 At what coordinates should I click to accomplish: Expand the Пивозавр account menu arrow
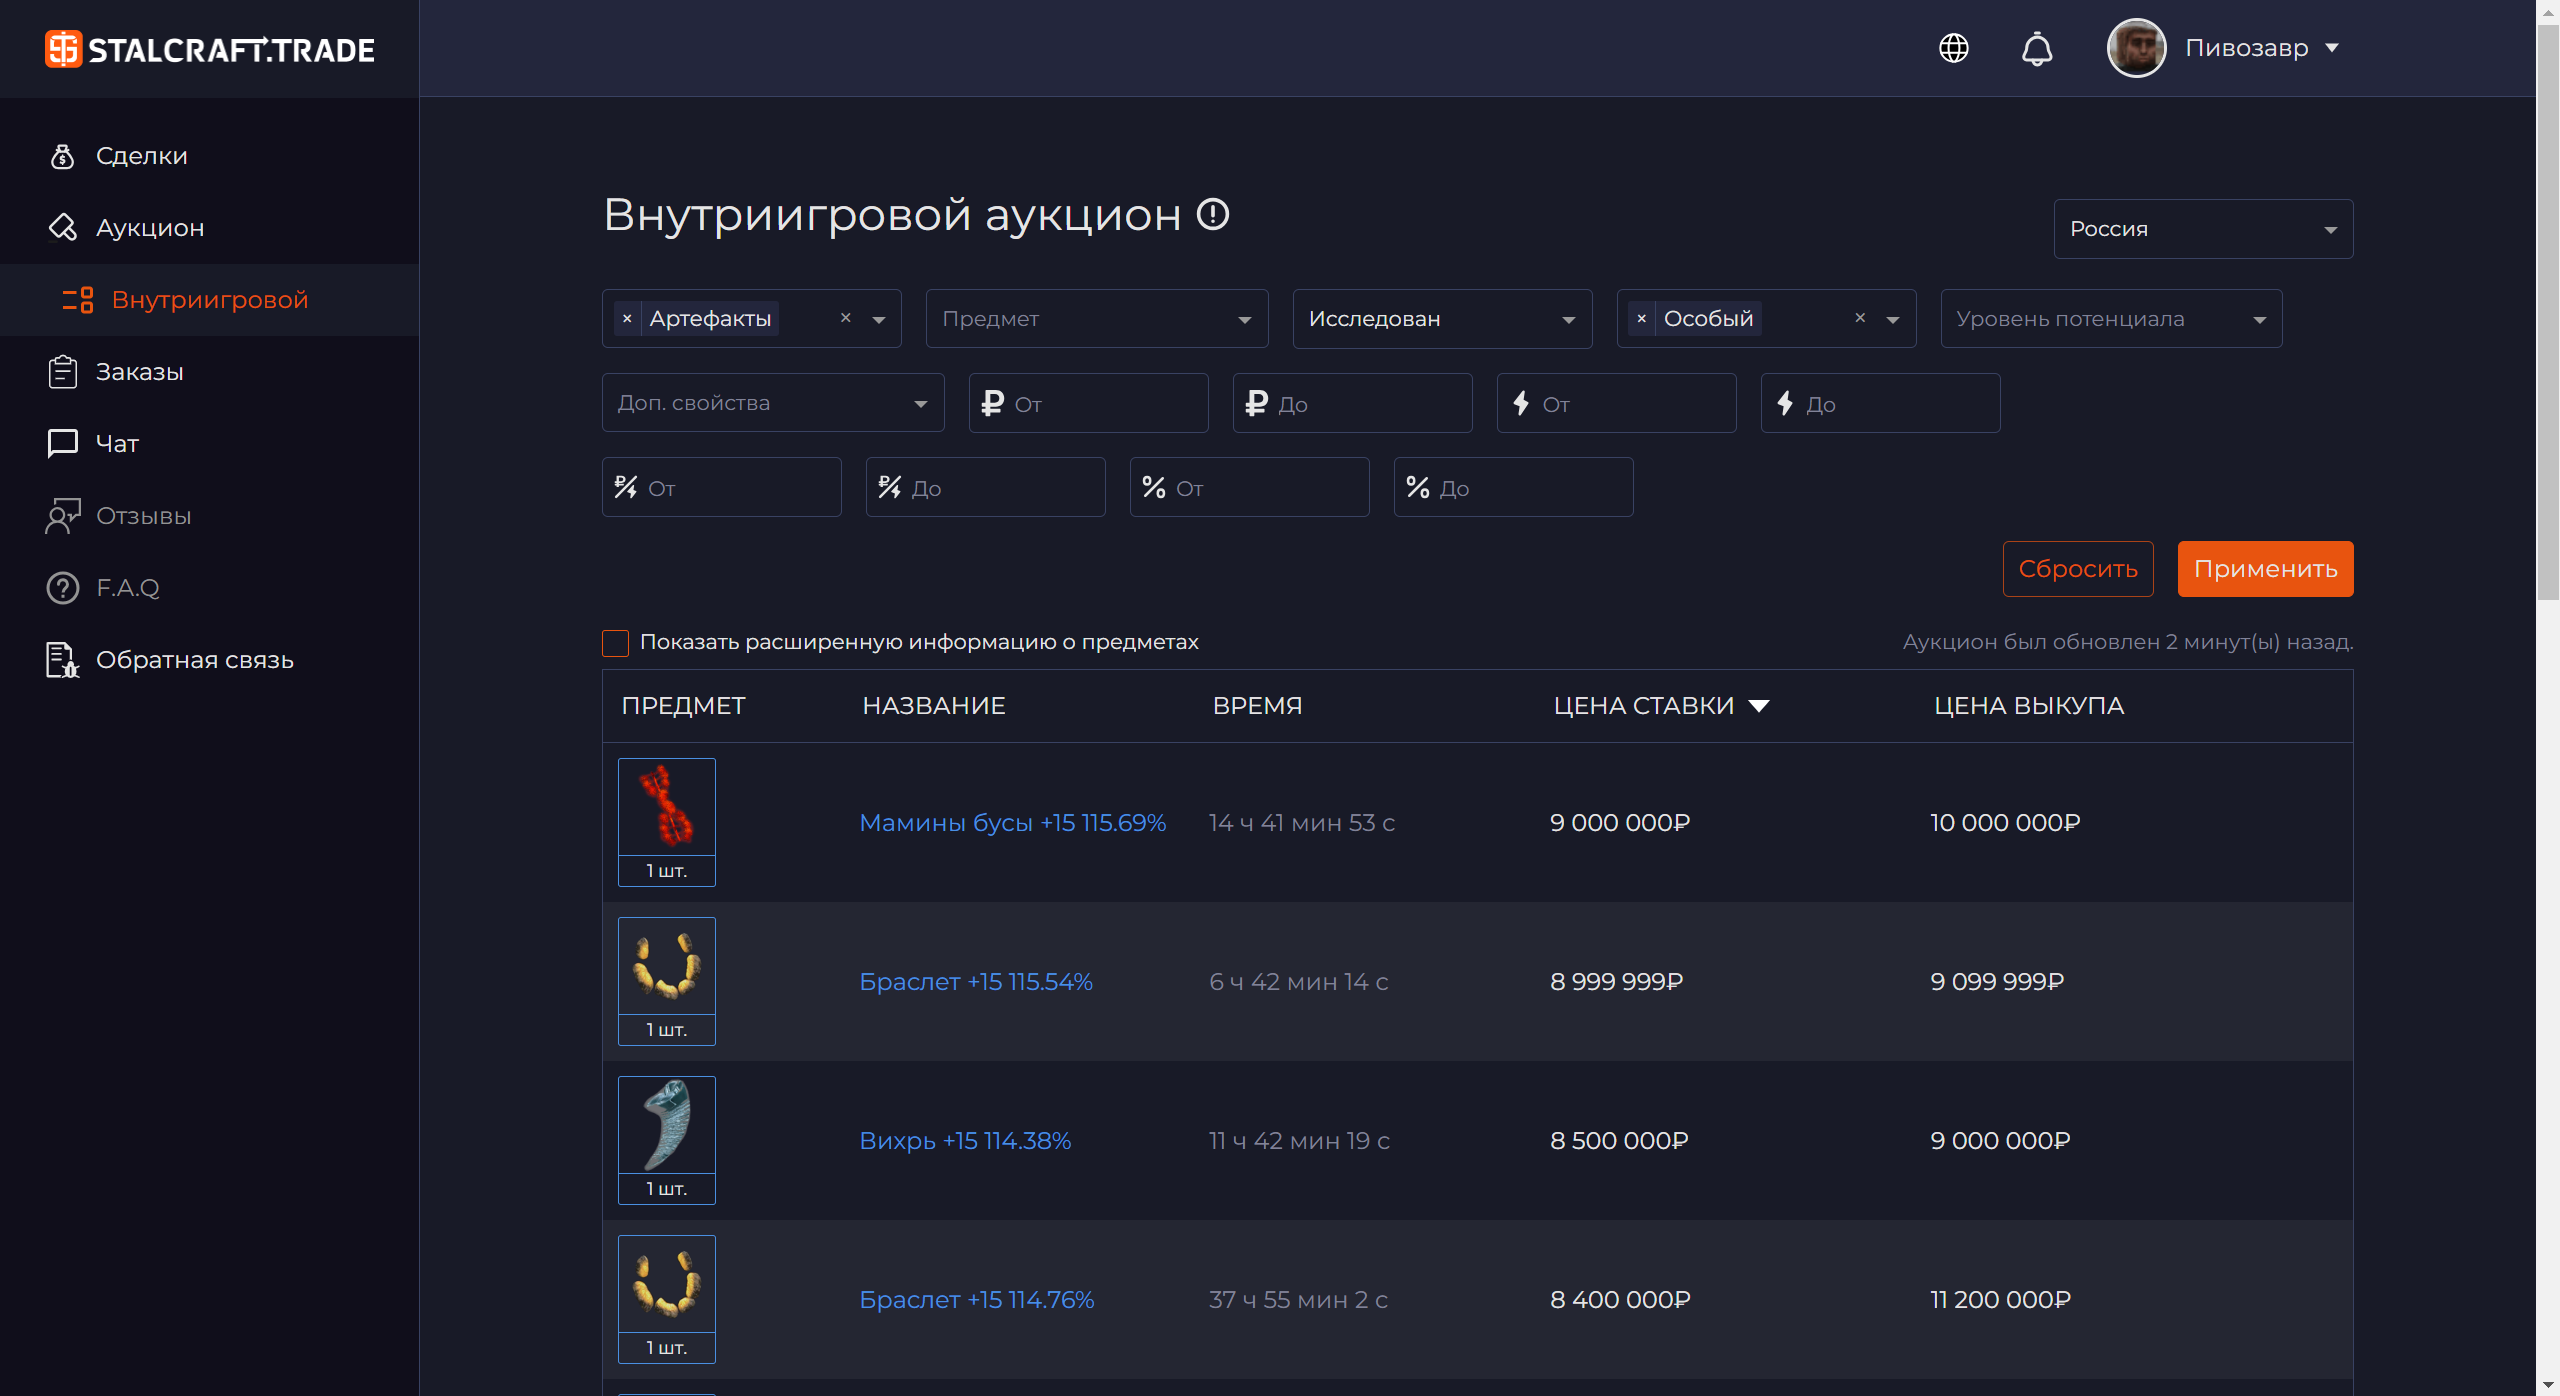[x=2332, y=48]
